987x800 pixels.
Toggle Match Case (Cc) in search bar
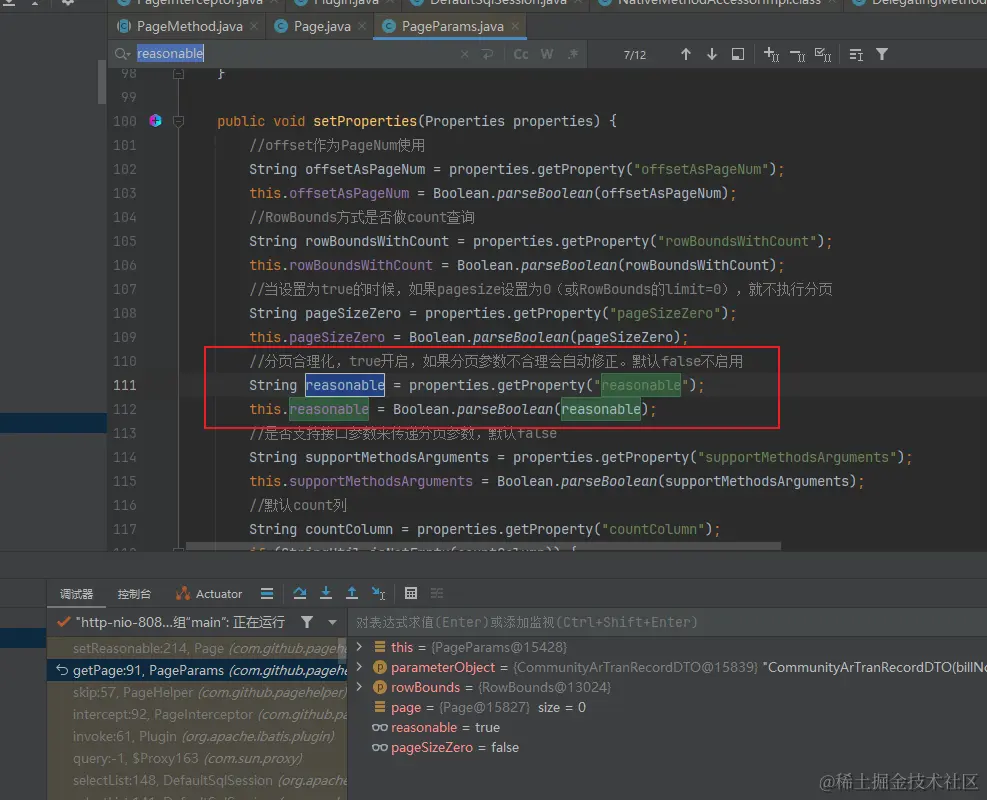point(520,54)
